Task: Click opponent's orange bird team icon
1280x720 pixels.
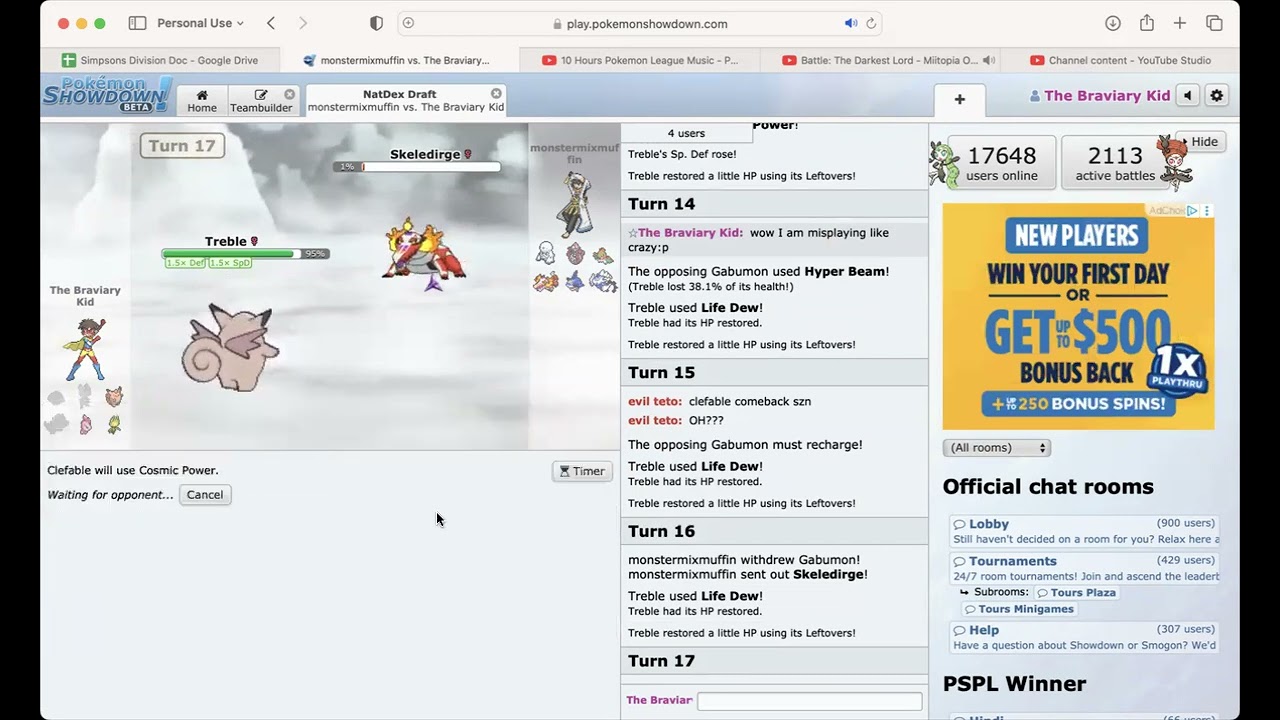Action: click(x=603, y=255)
